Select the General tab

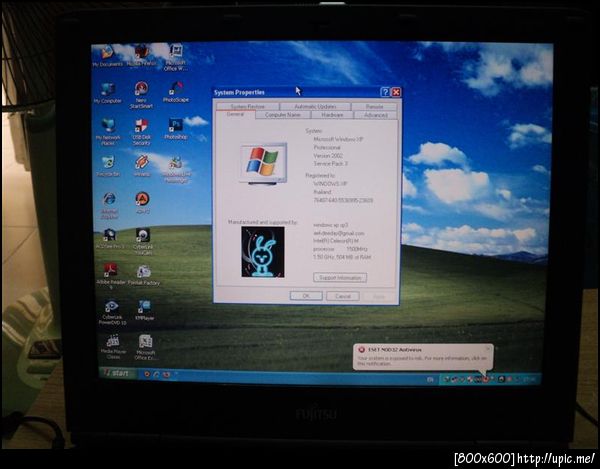235,114
